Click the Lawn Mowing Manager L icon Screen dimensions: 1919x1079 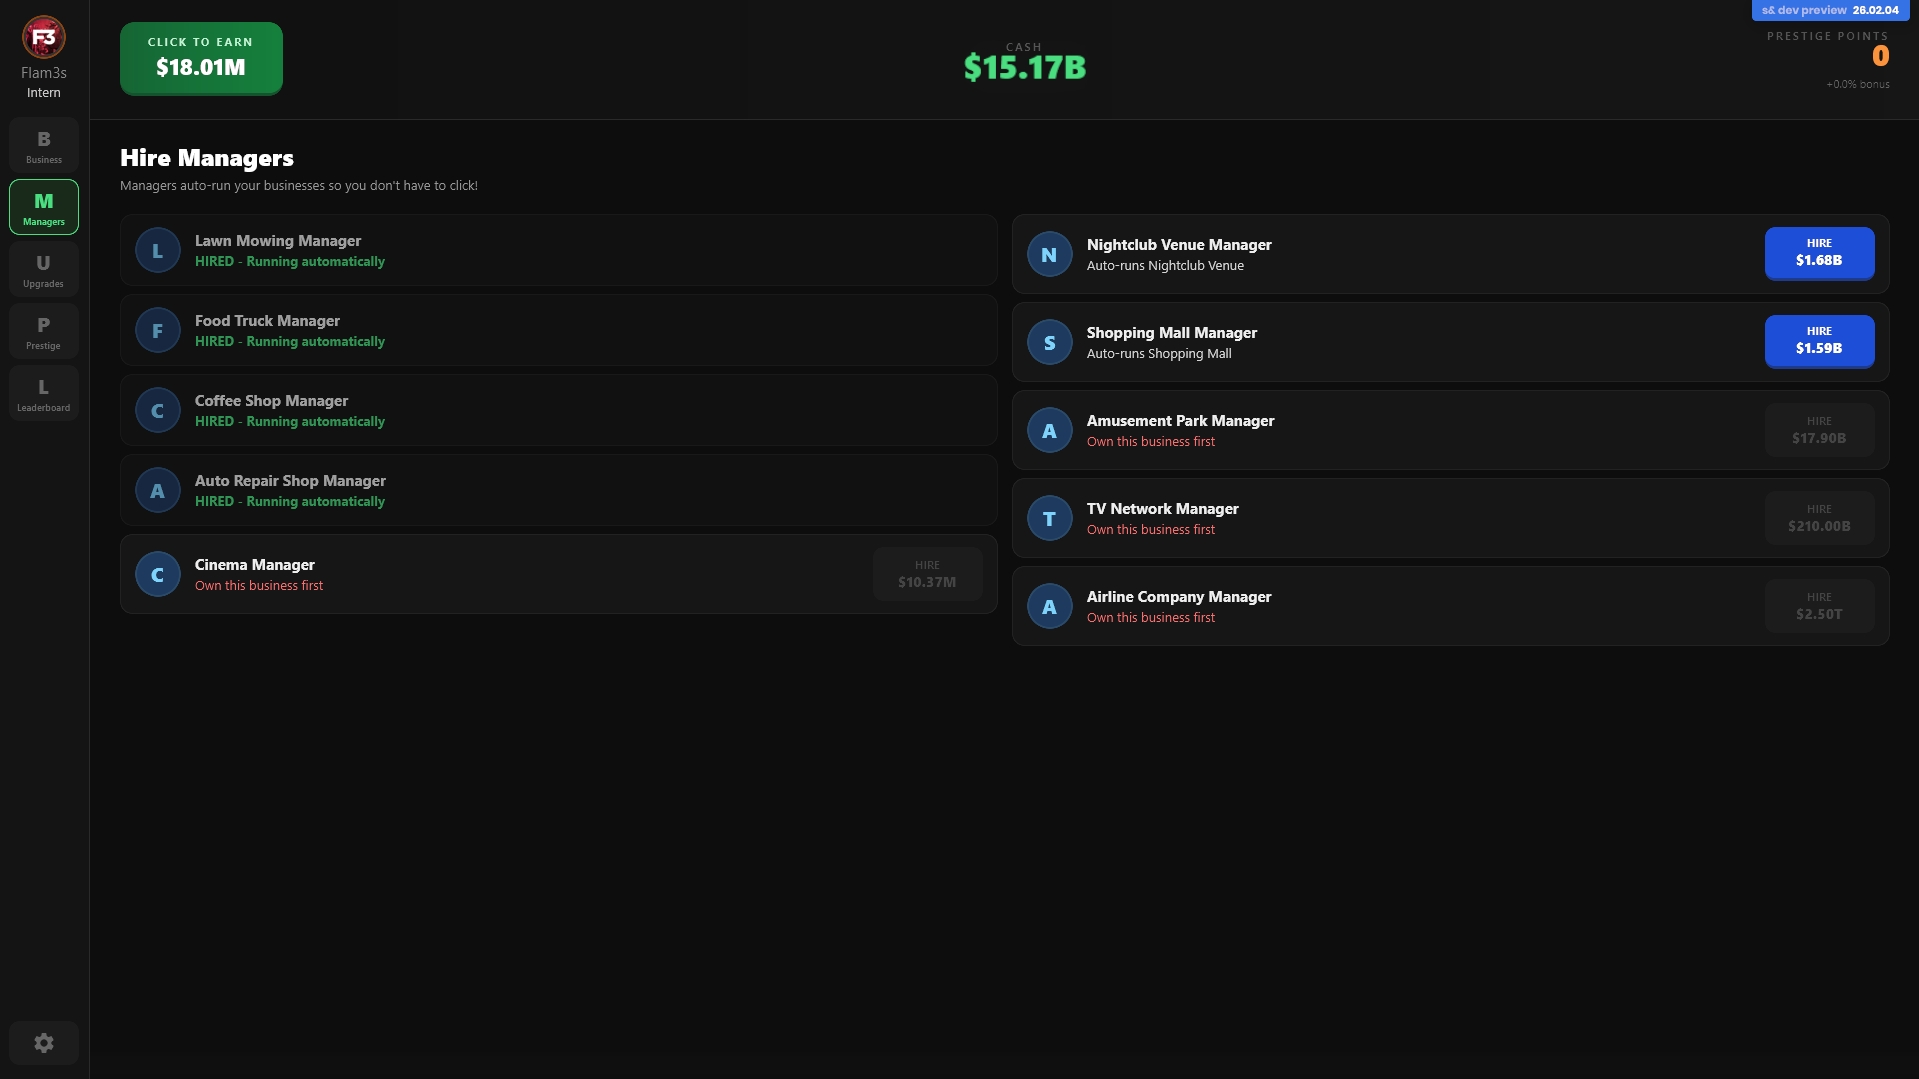point(157,251)
